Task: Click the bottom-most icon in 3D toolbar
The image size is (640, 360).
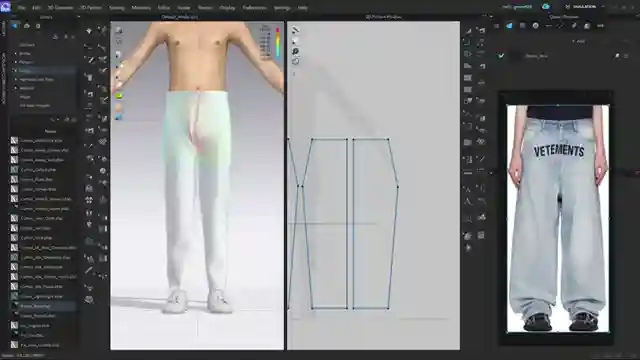Action: (89, 300)
